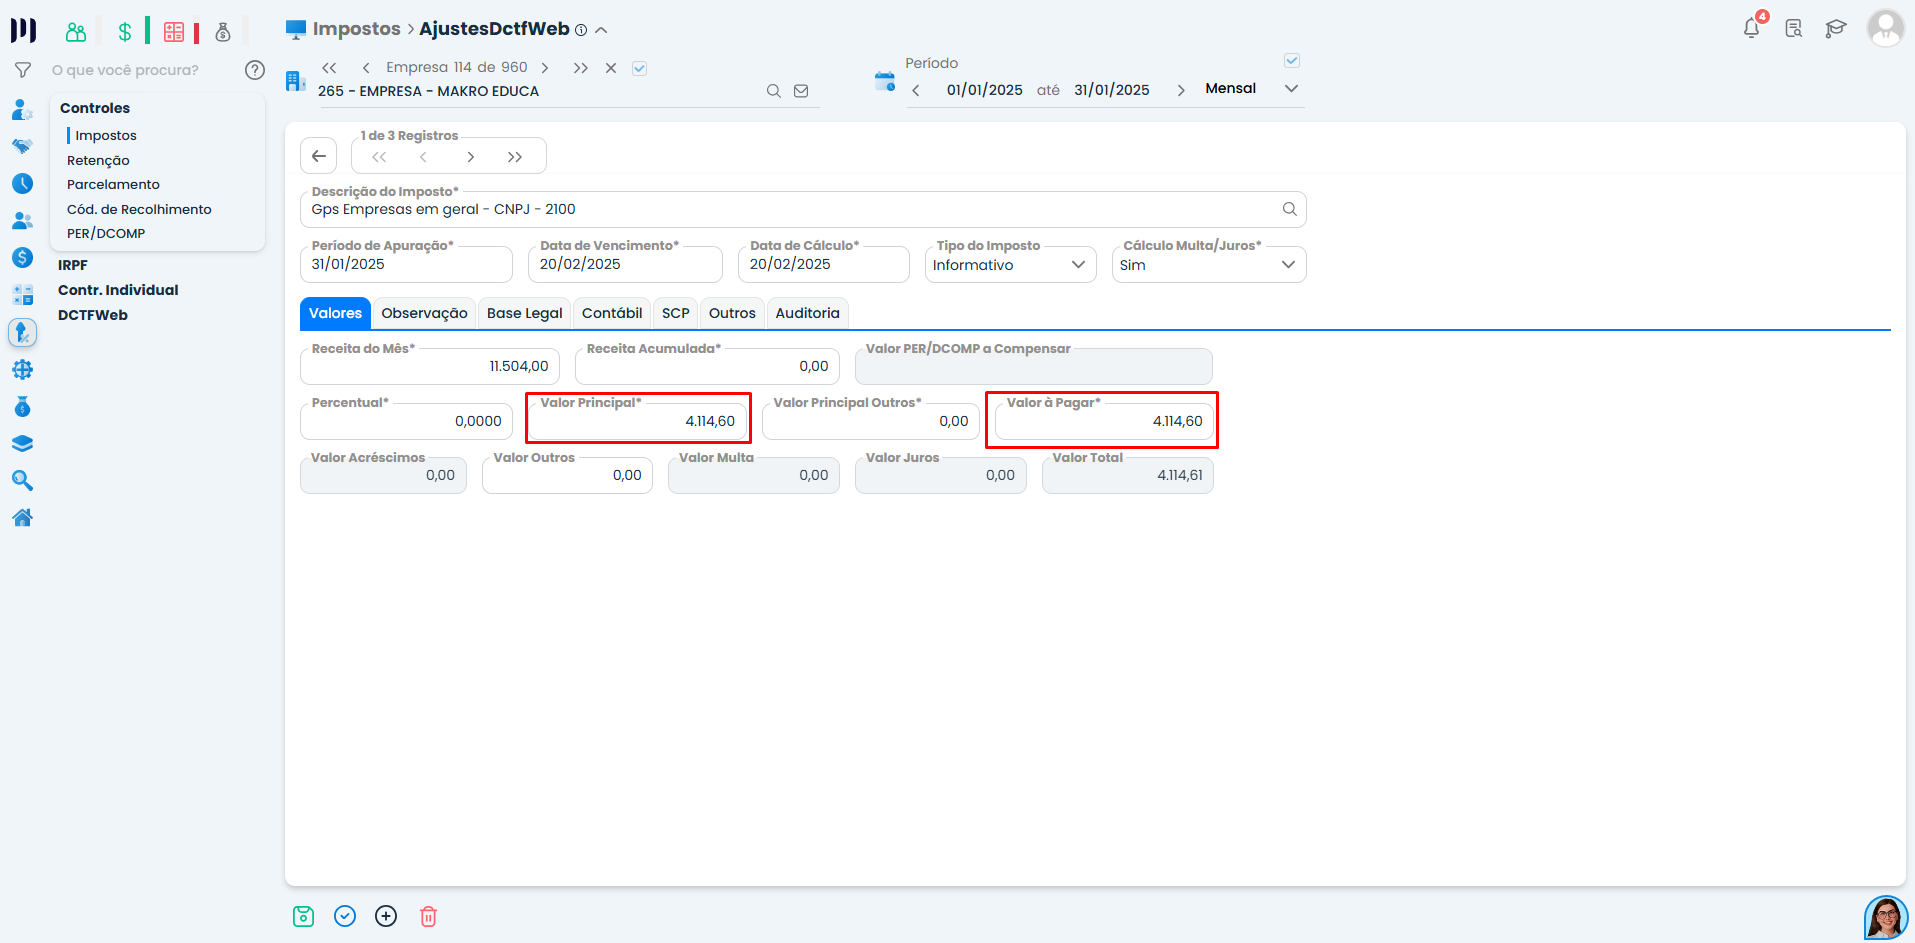The width and height of the screenshot is (1915, 943).
Task: Click the envelope icon beside company name
Action: pos(801,91)
